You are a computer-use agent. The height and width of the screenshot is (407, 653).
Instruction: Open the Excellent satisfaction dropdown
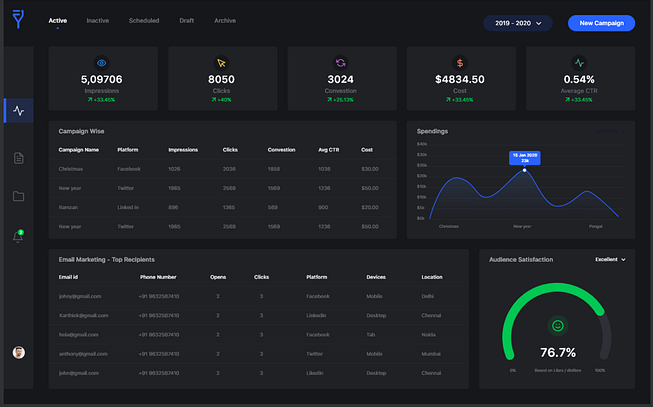point(610,259)
